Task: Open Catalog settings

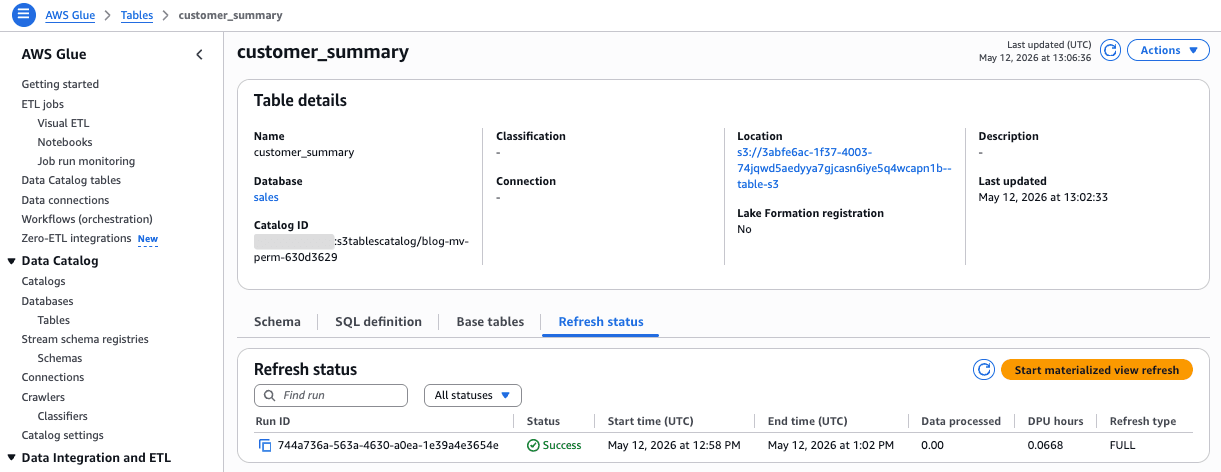Action: 63,435
